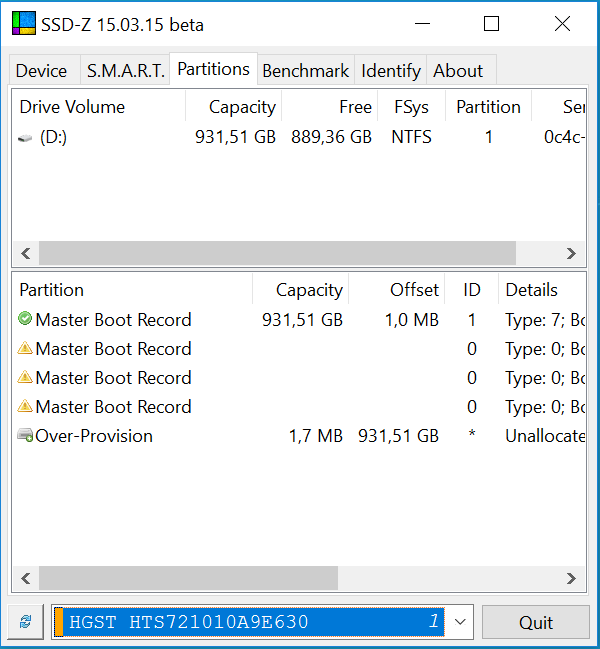600x649 pixels.
Task: Select the (D:) drive icon
Action: (25, 138)
